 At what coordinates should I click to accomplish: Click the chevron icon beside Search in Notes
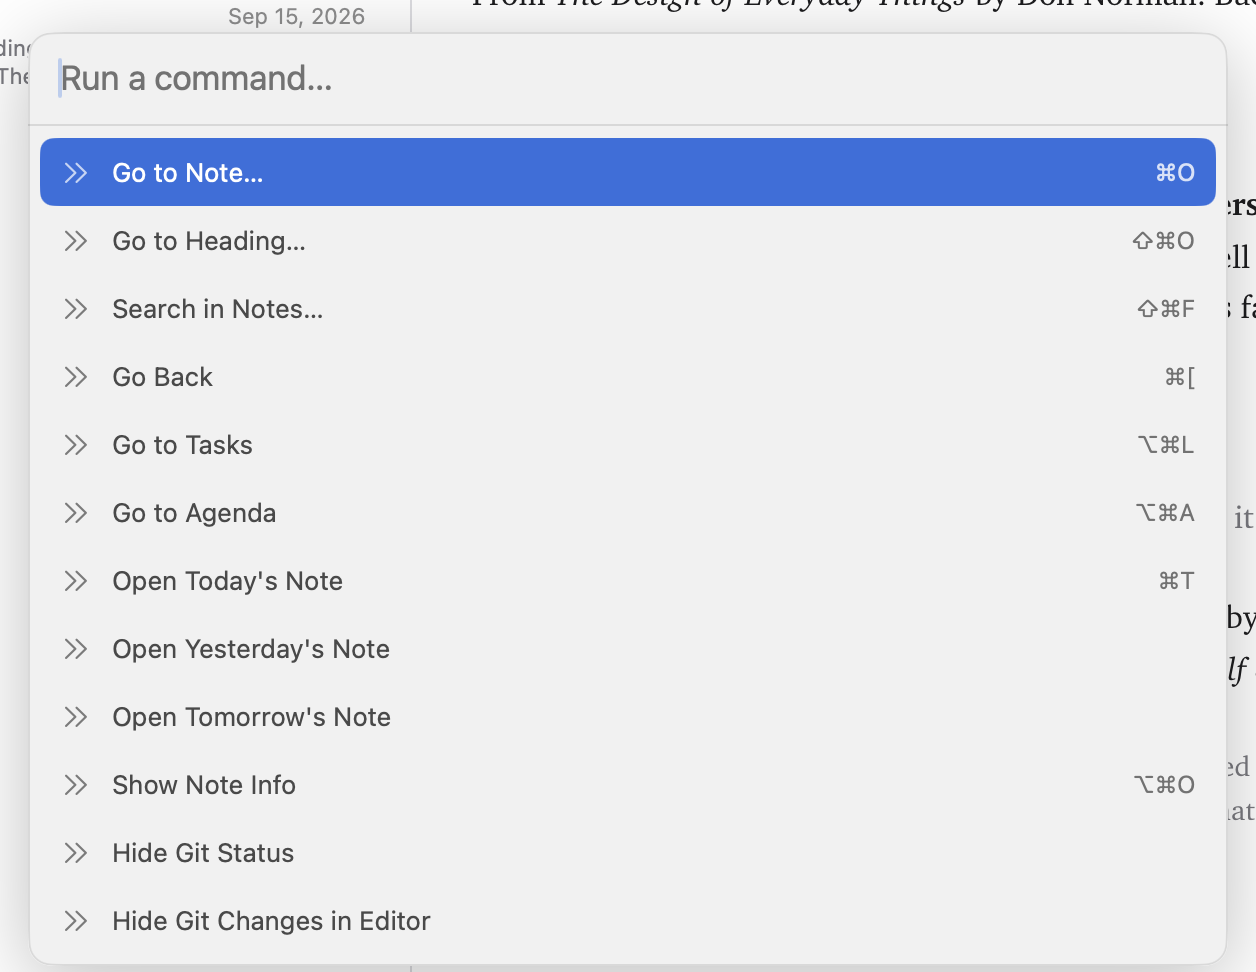pyautogui.click(x=76, y=309)
